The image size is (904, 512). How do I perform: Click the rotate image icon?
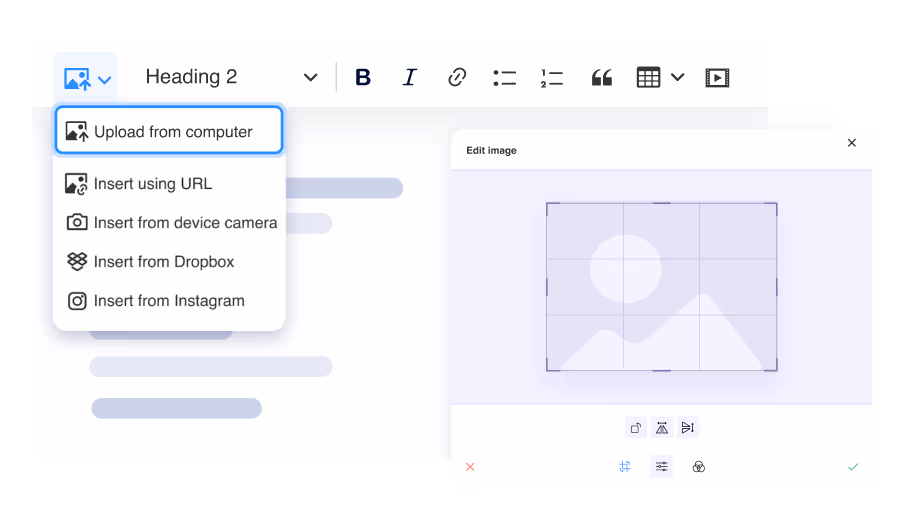coord(636,428)
